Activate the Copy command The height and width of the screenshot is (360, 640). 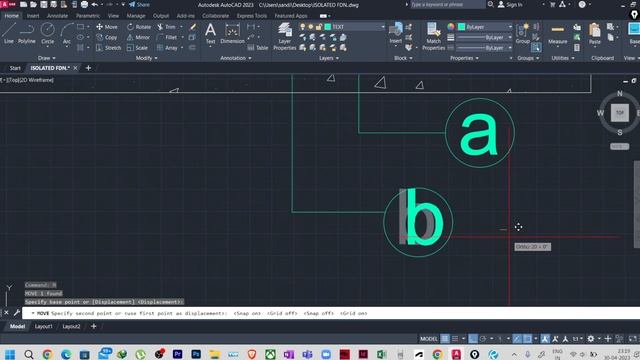pos(107,37)
